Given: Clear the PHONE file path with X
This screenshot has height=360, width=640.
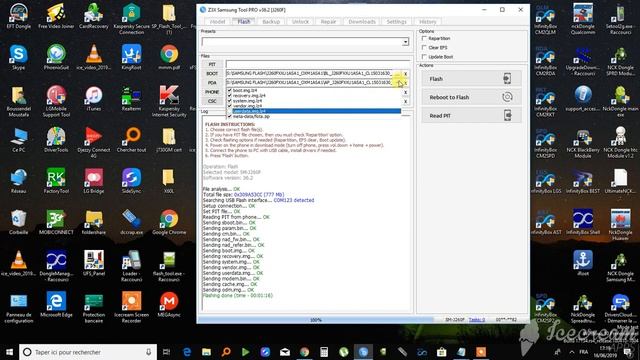Looking at the screenshot, I should (405, 92).
